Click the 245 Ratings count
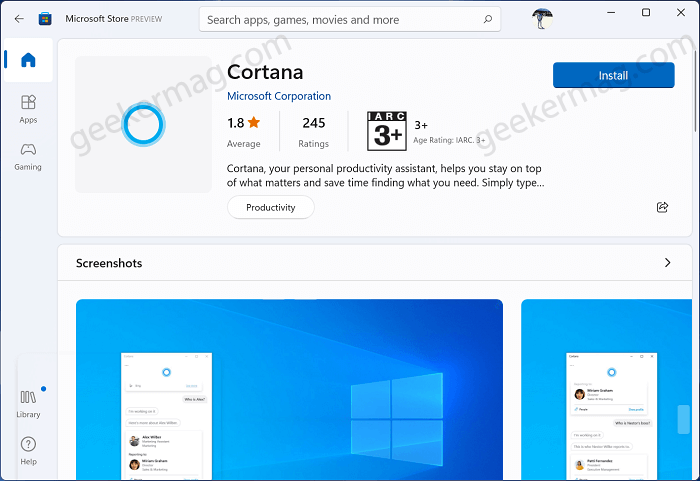700x481 pixels. [x=313, y=132]
